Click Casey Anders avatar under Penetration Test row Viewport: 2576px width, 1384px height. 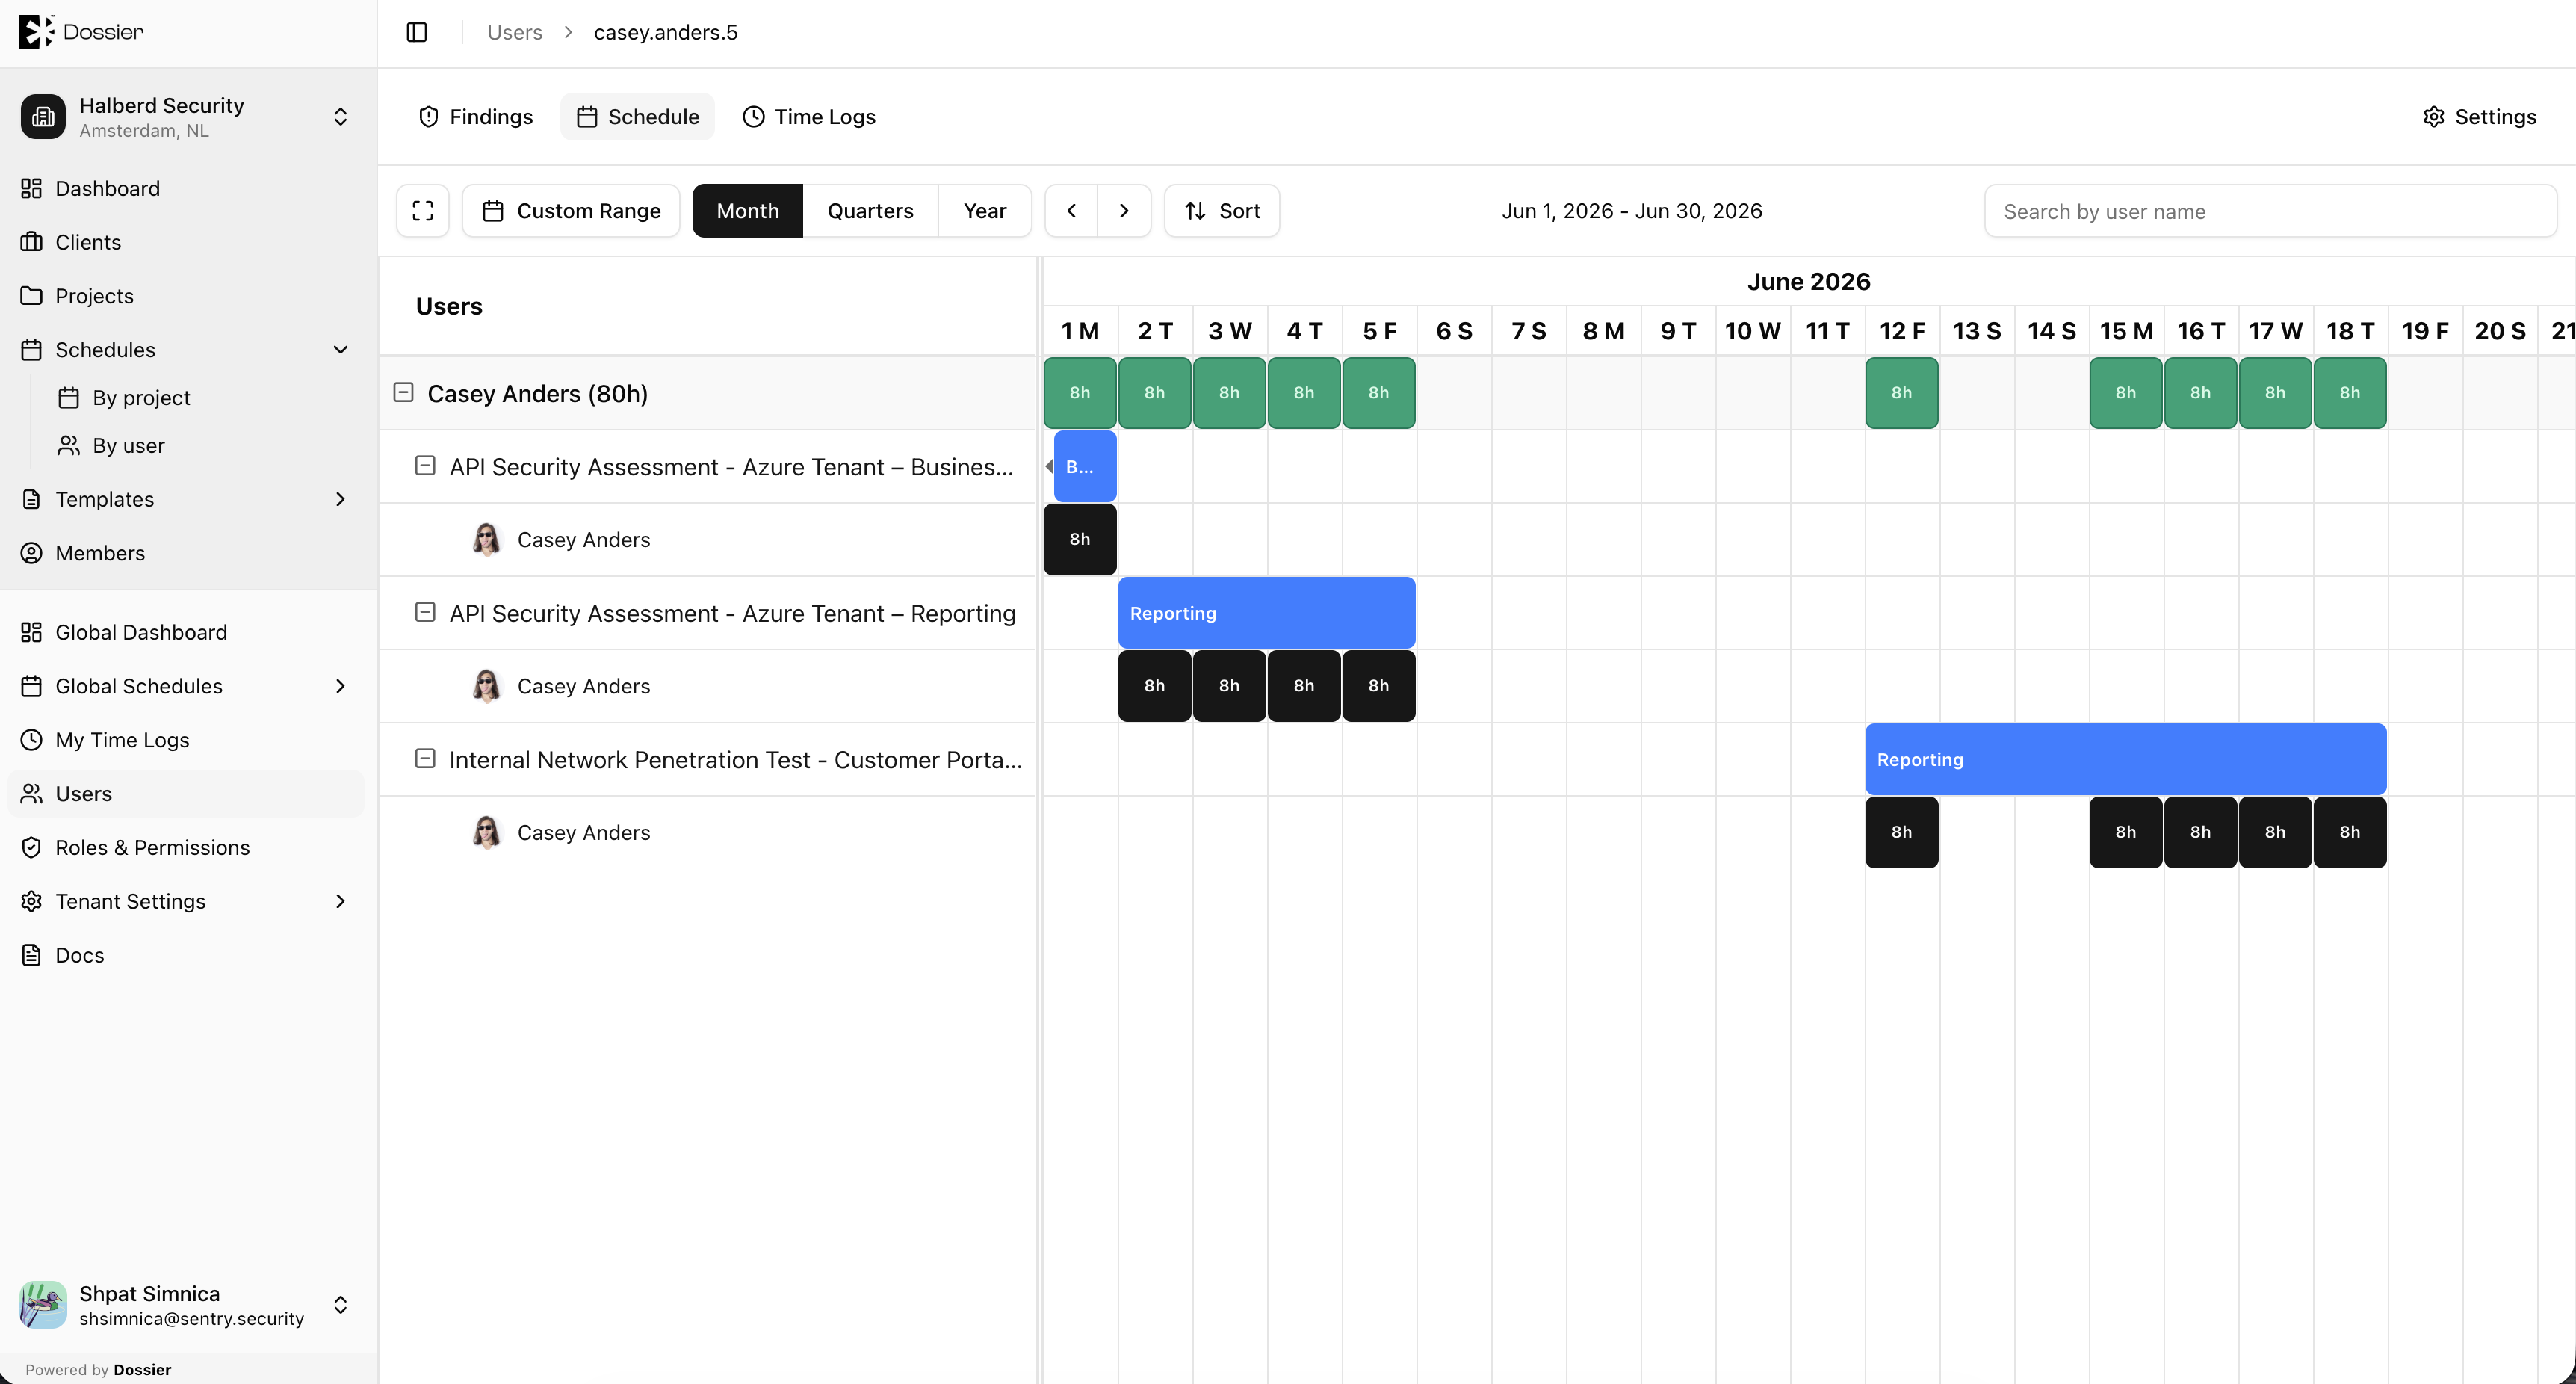(487, 832)
